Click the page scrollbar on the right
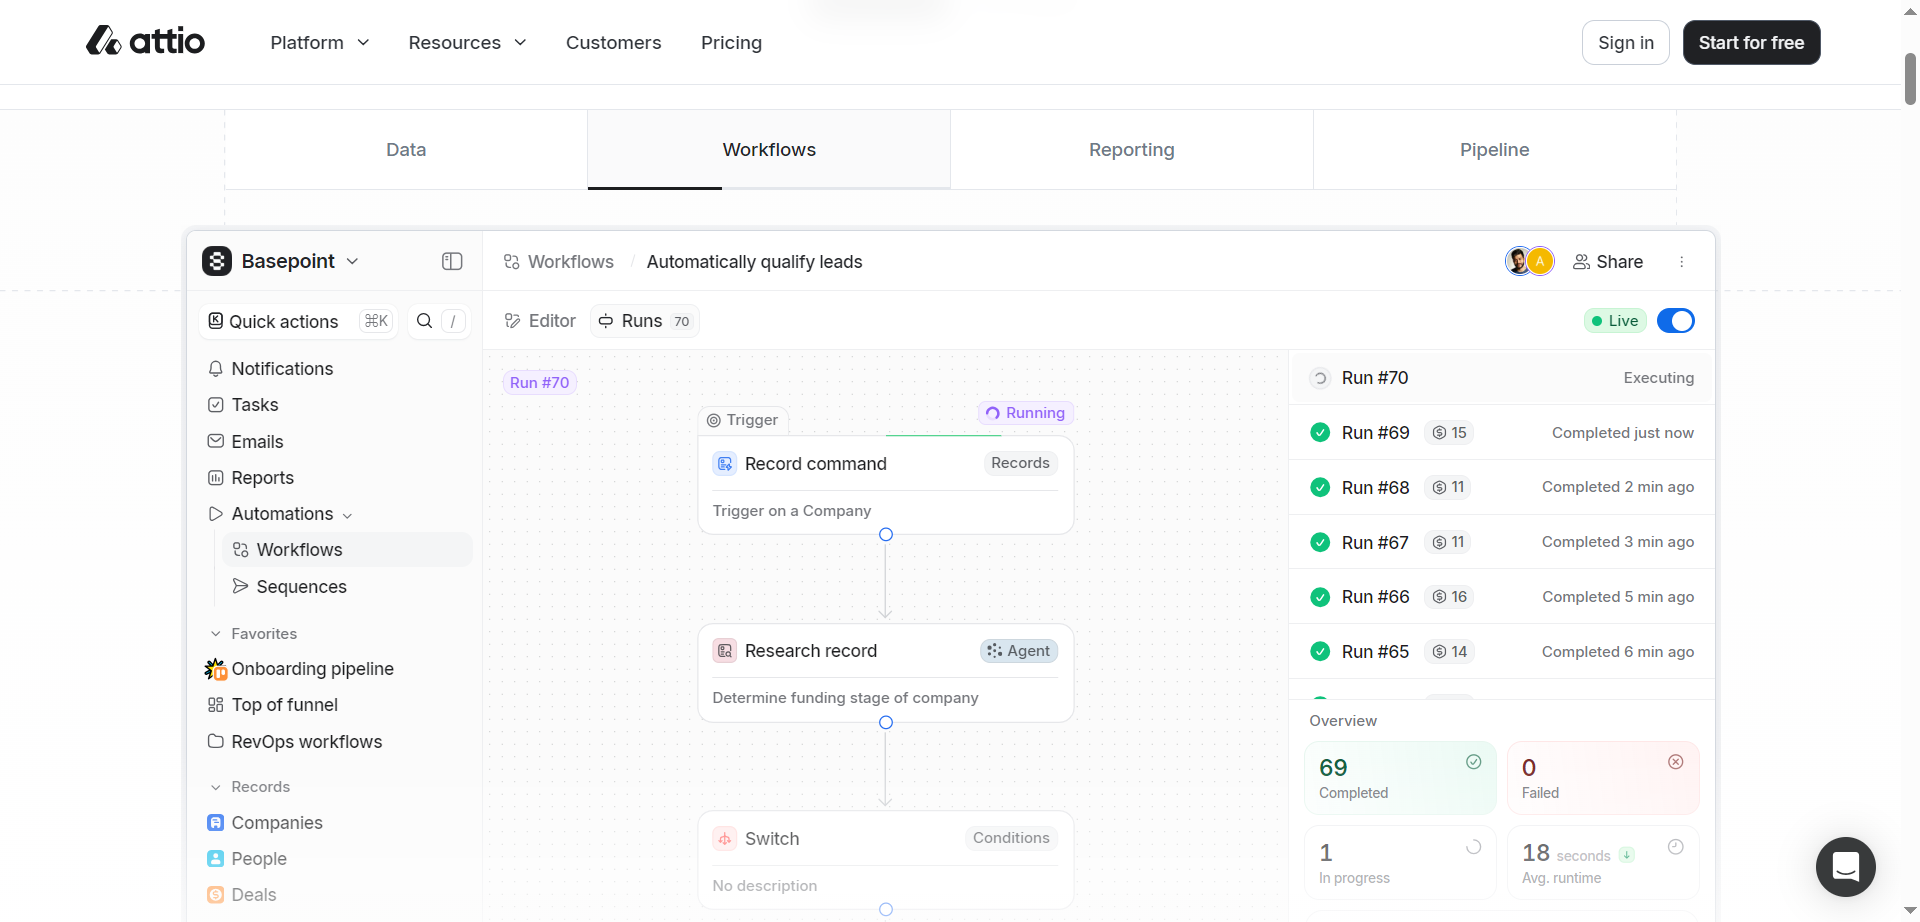 1909,75
